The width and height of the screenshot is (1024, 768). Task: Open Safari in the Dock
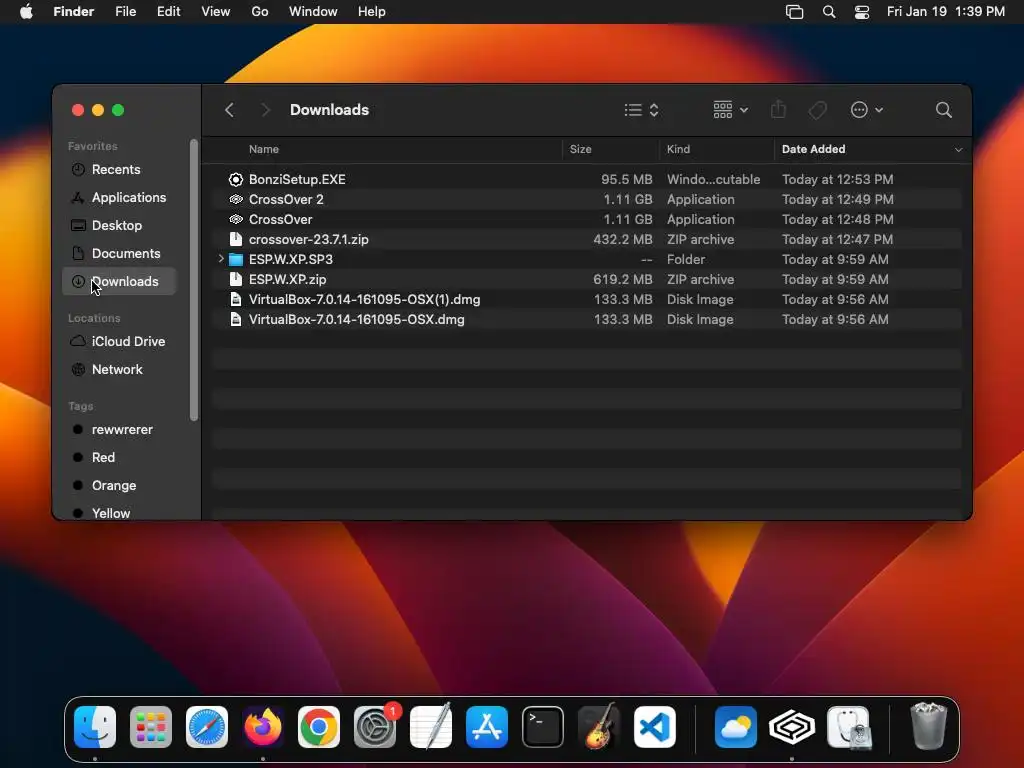click(207, 727)
